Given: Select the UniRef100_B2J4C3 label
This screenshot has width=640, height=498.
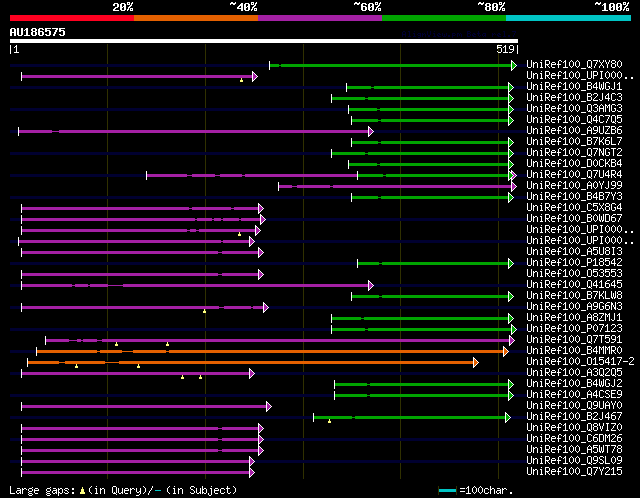Looking at the screenshot, I should point(574,98).
